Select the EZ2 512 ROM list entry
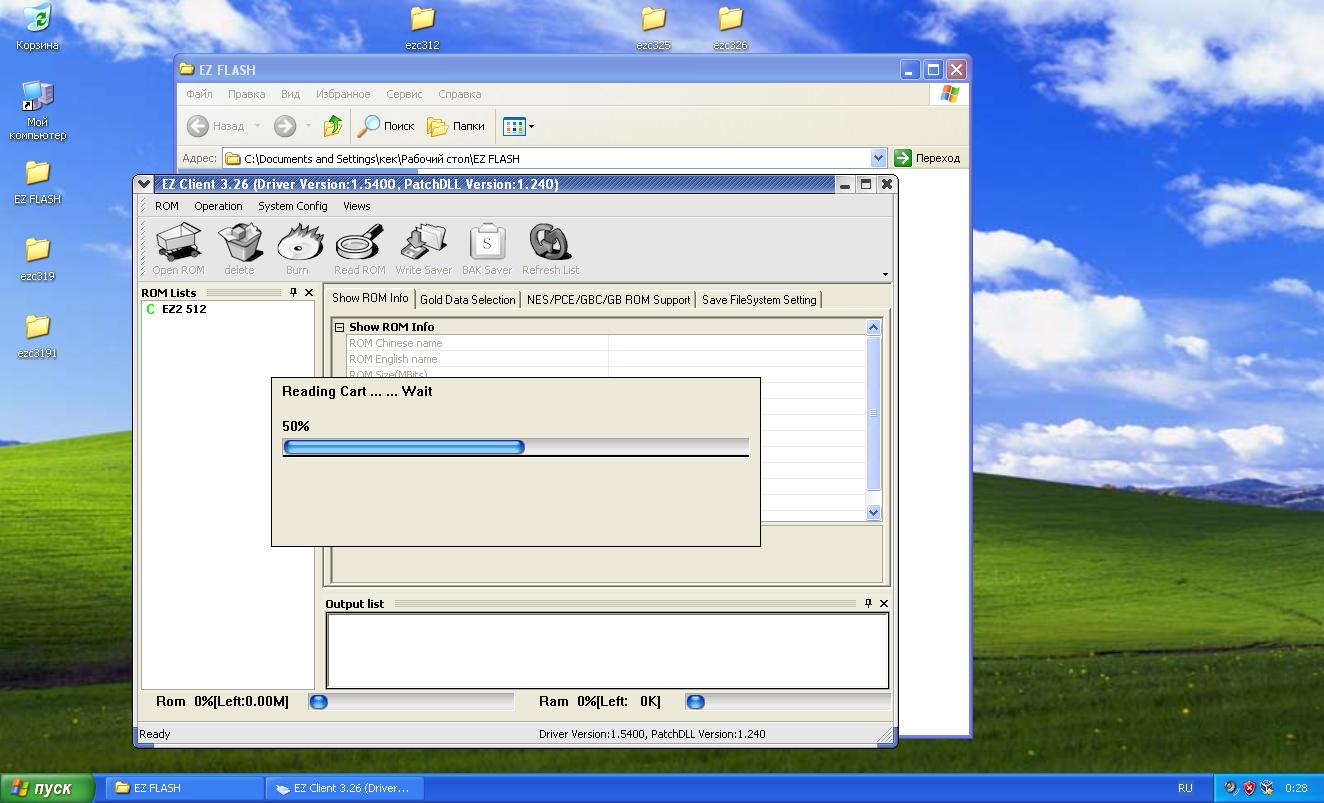This screenshot has width=1324, height=803. pyautogui.click(x=184, y=309)
